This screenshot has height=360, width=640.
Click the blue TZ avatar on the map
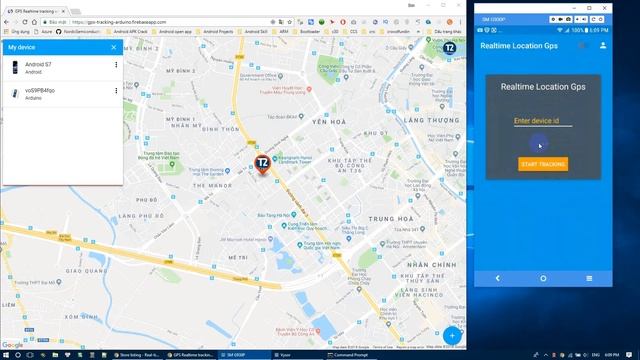[449, 48]
